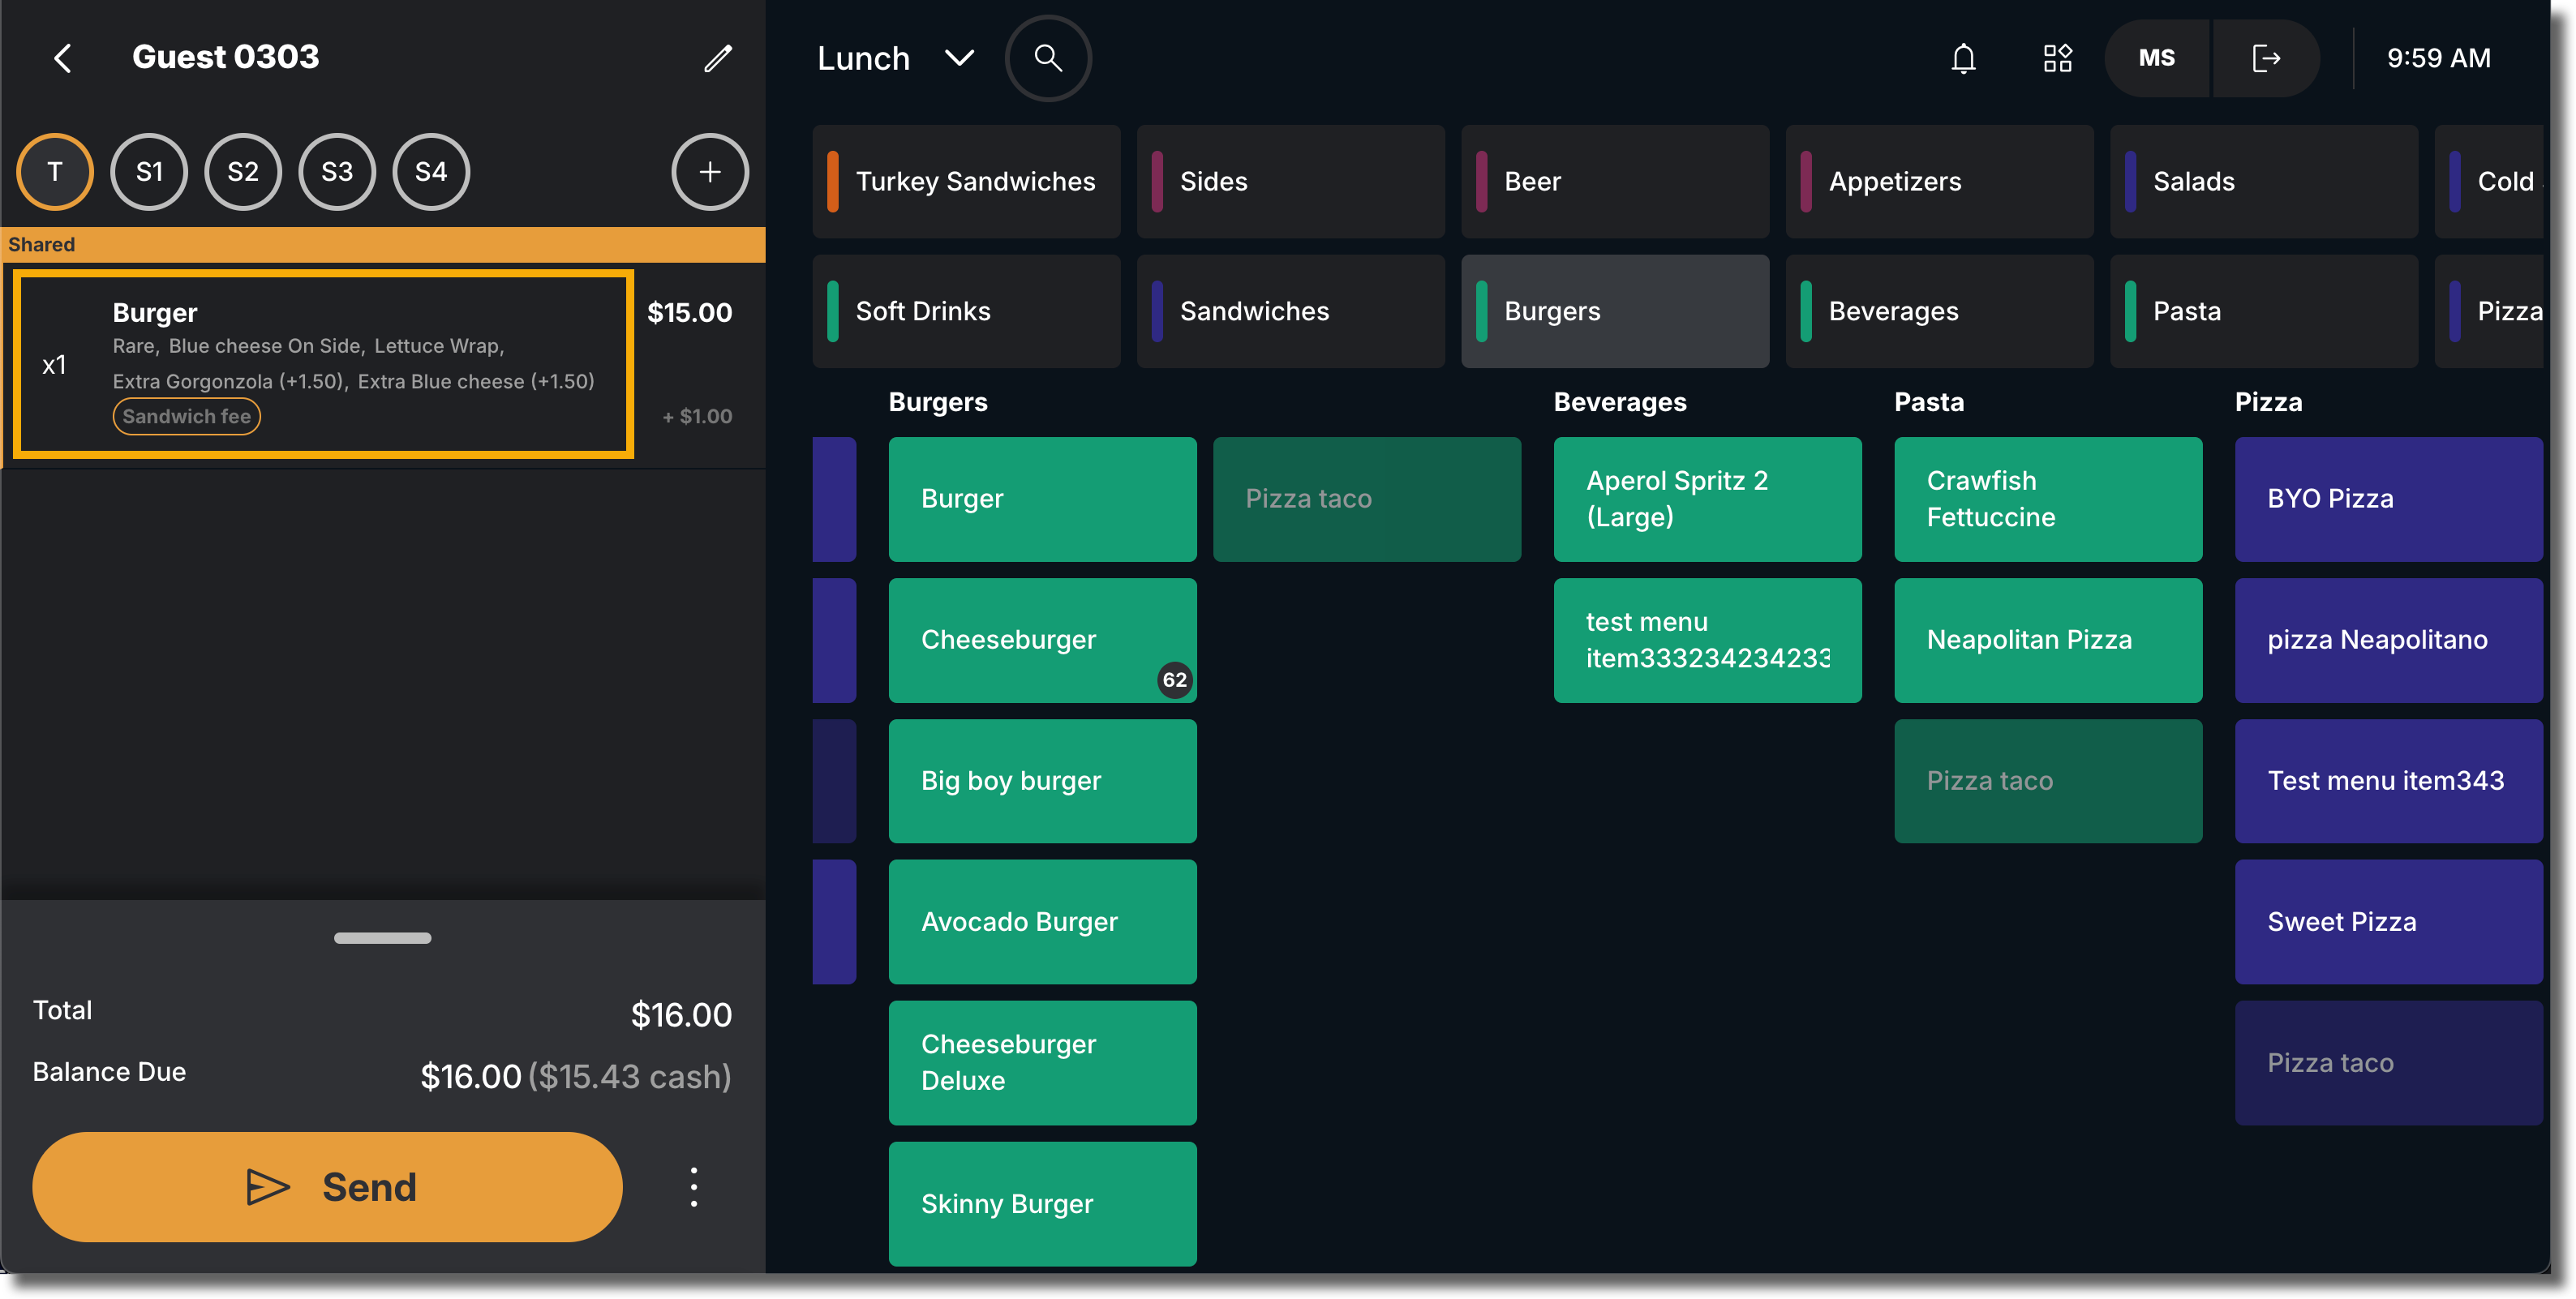Click the Shared section header
Viewport: 2576px width, 1299px height.
click(383, 245)
